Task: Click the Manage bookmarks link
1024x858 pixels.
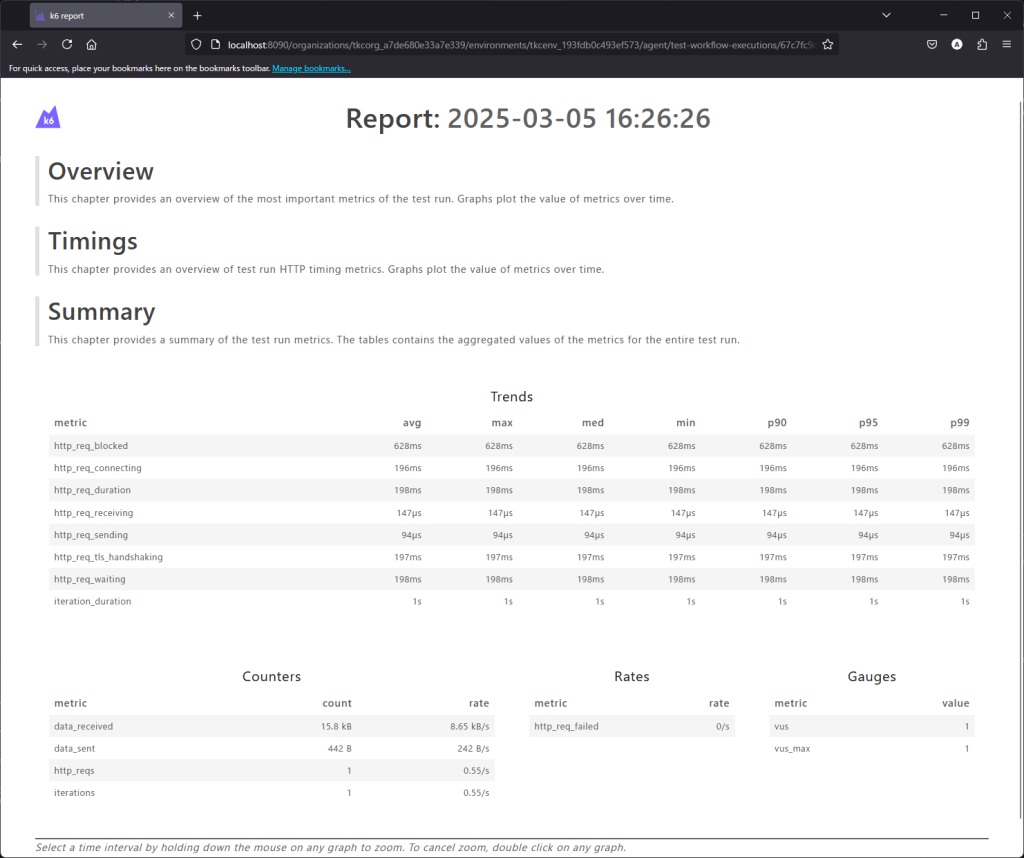Action: click(x=311, y=68)
